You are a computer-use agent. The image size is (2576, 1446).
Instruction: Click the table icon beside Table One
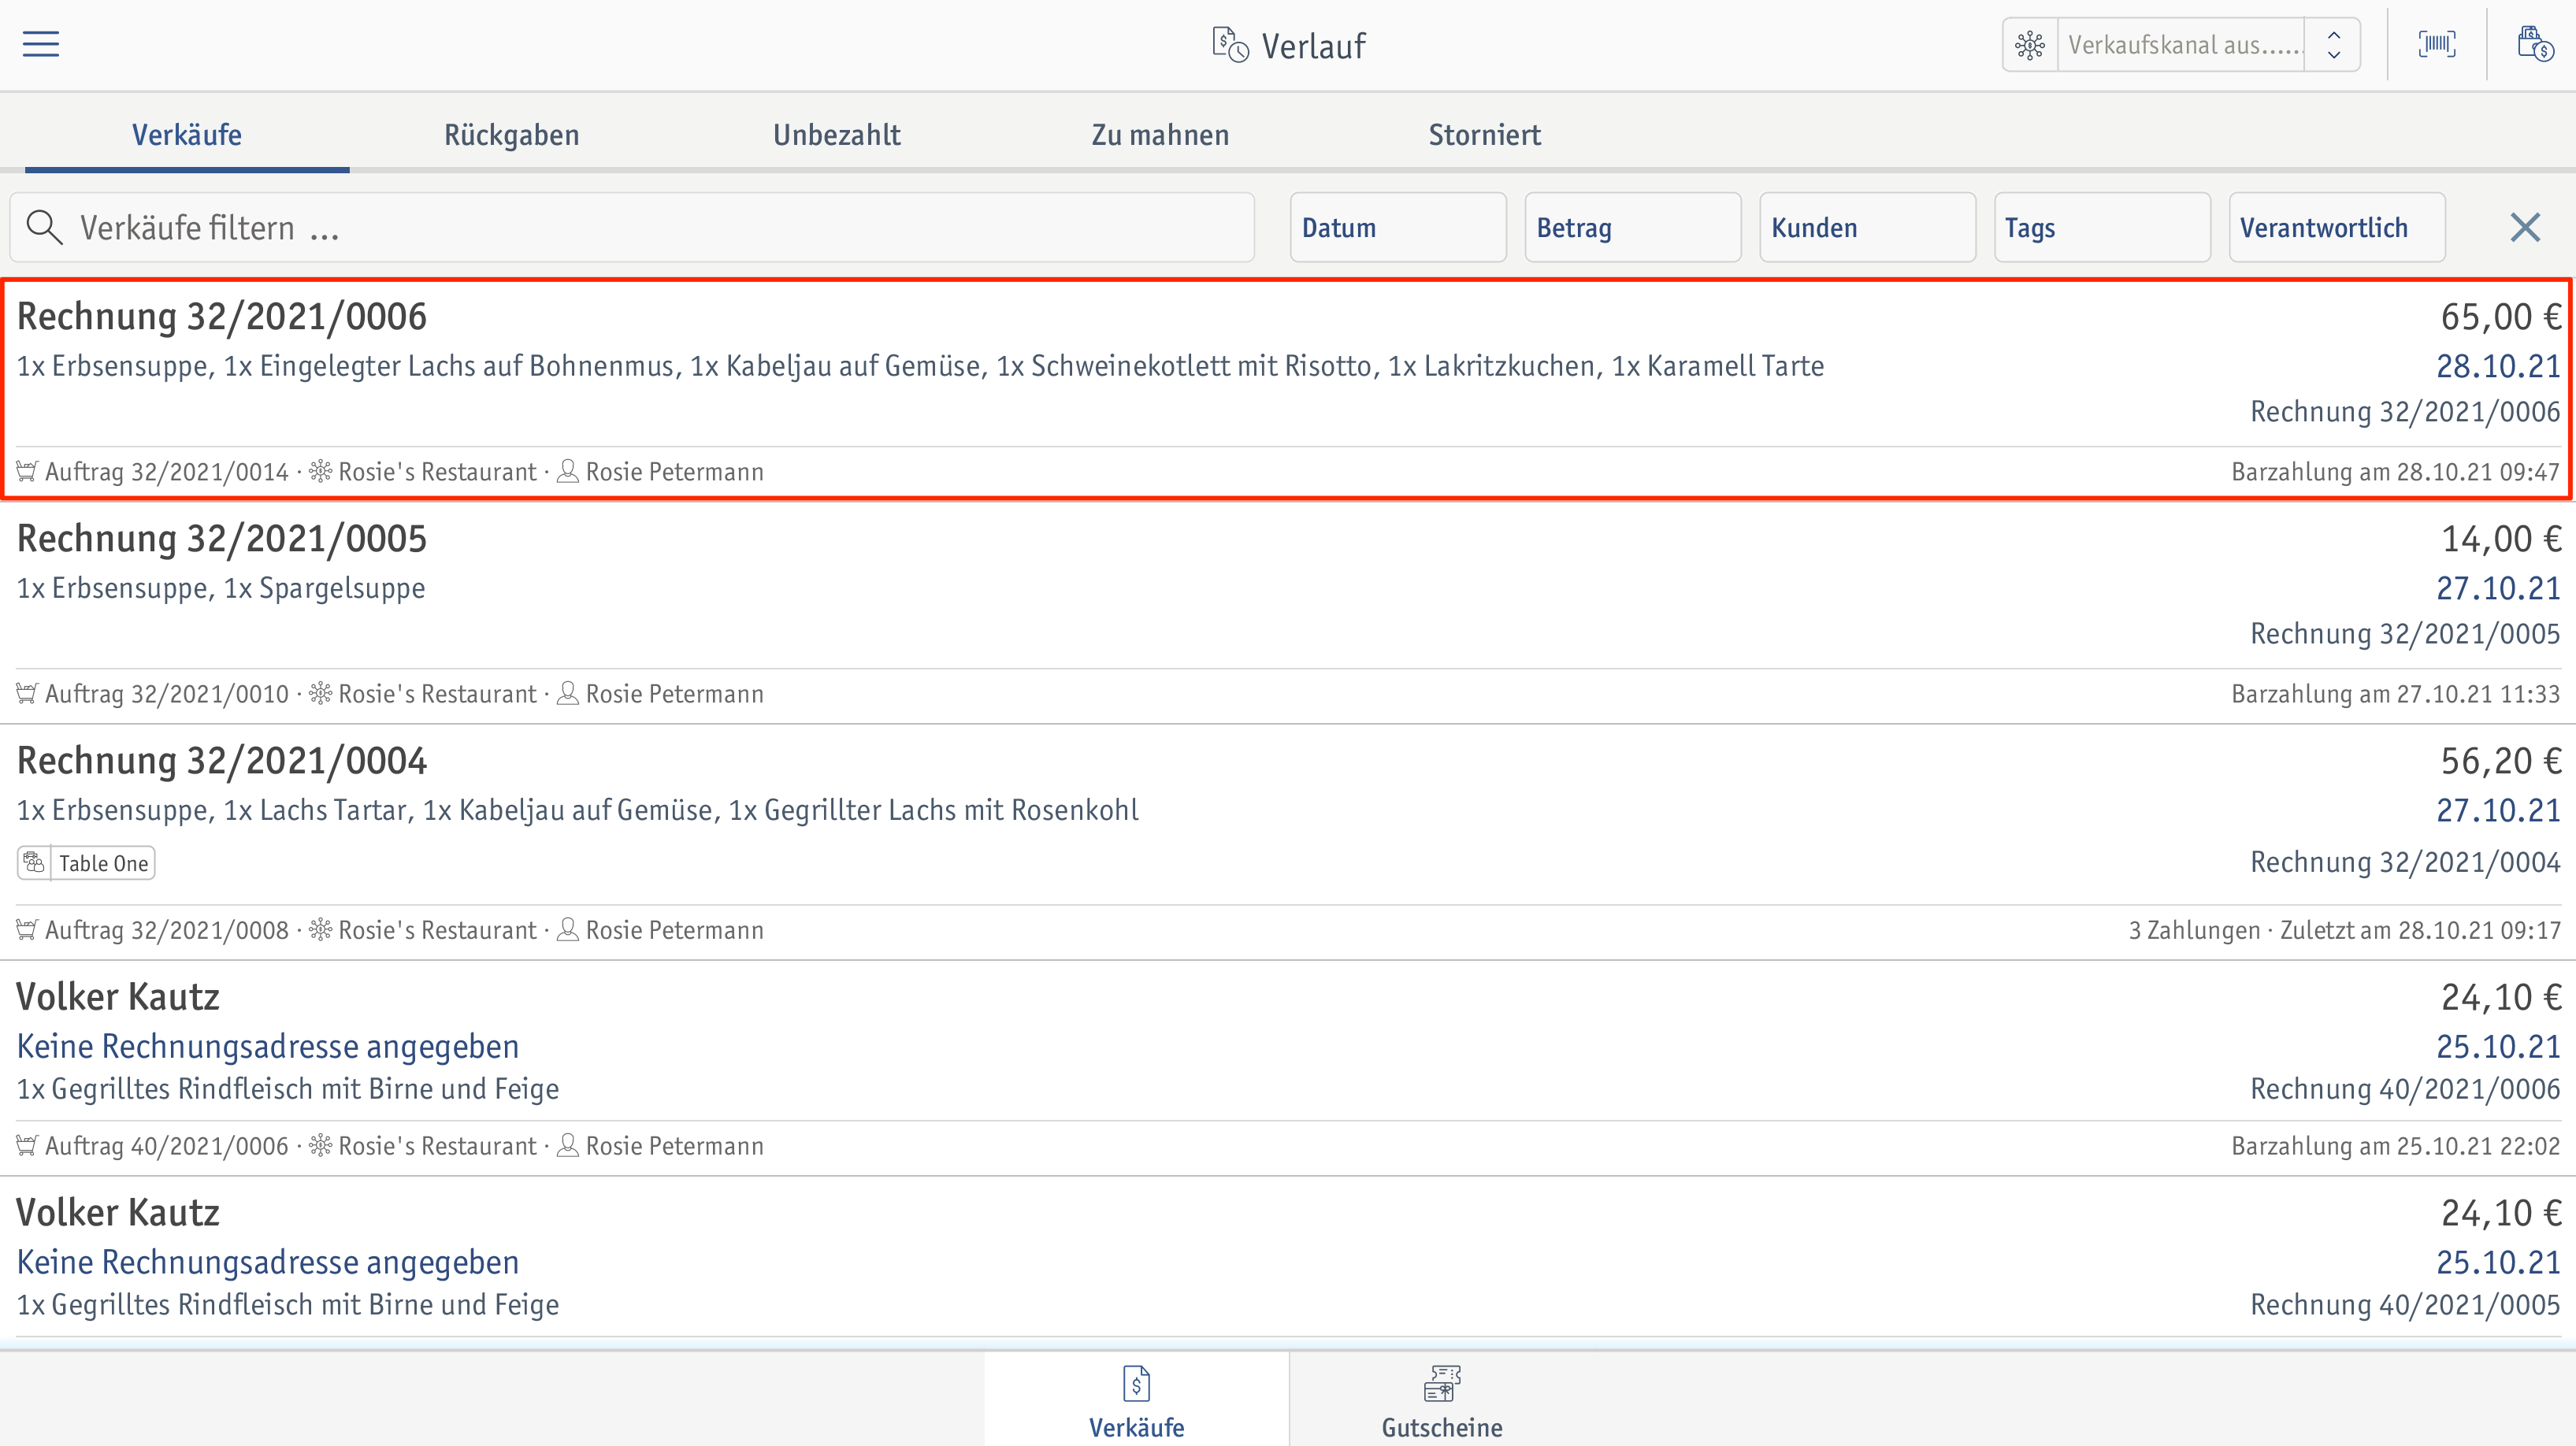pyautogui.click(x=34, y=863)
